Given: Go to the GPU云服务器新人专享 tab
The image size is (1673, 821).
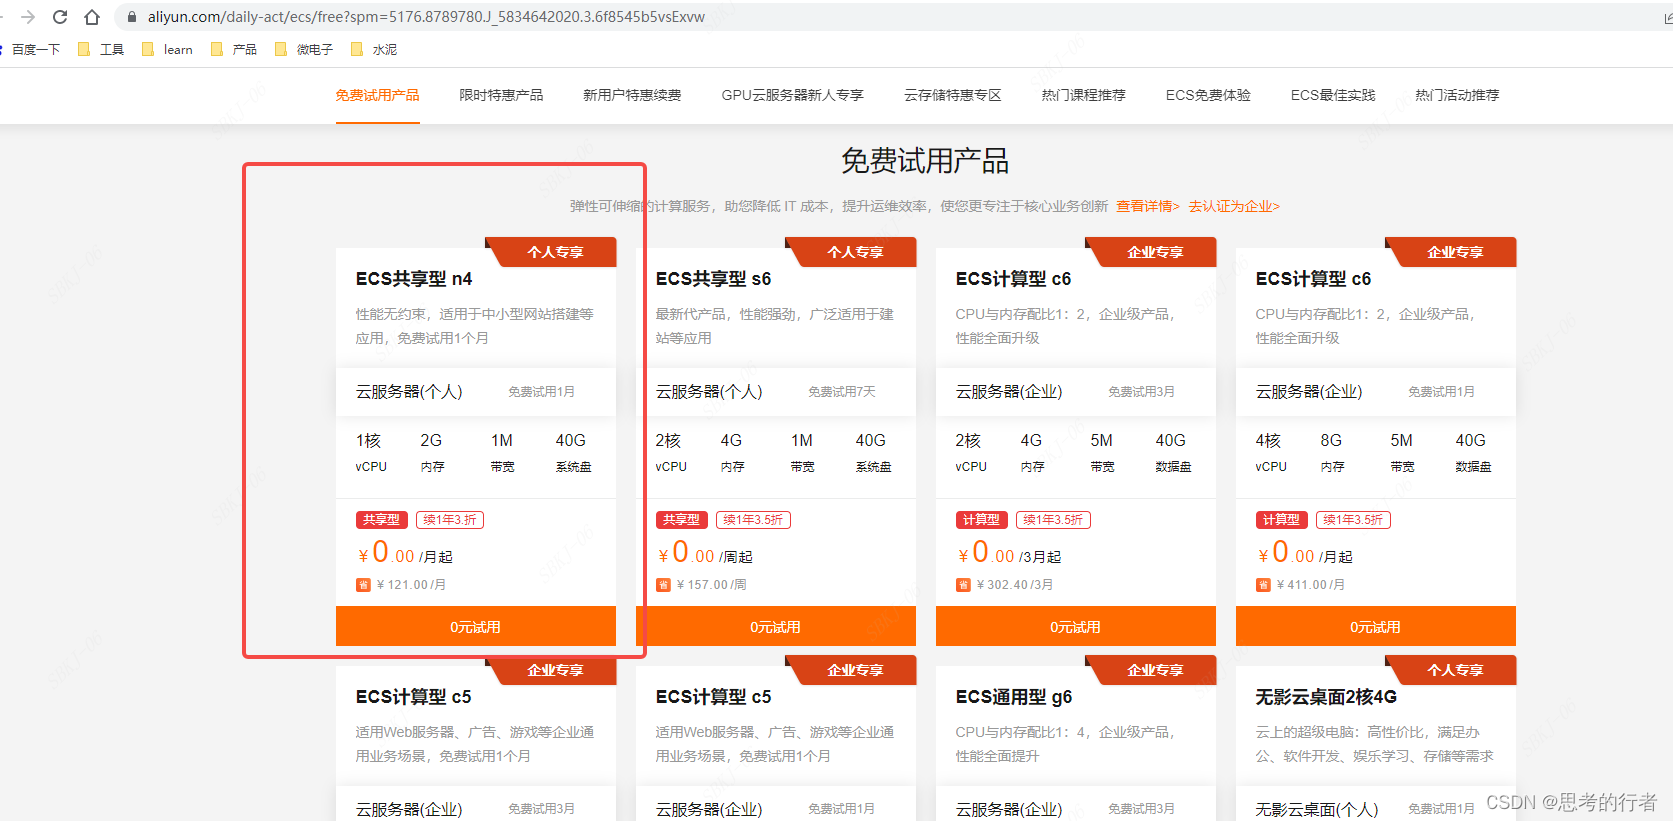Looking at the screenshot, I should [792, 95].
